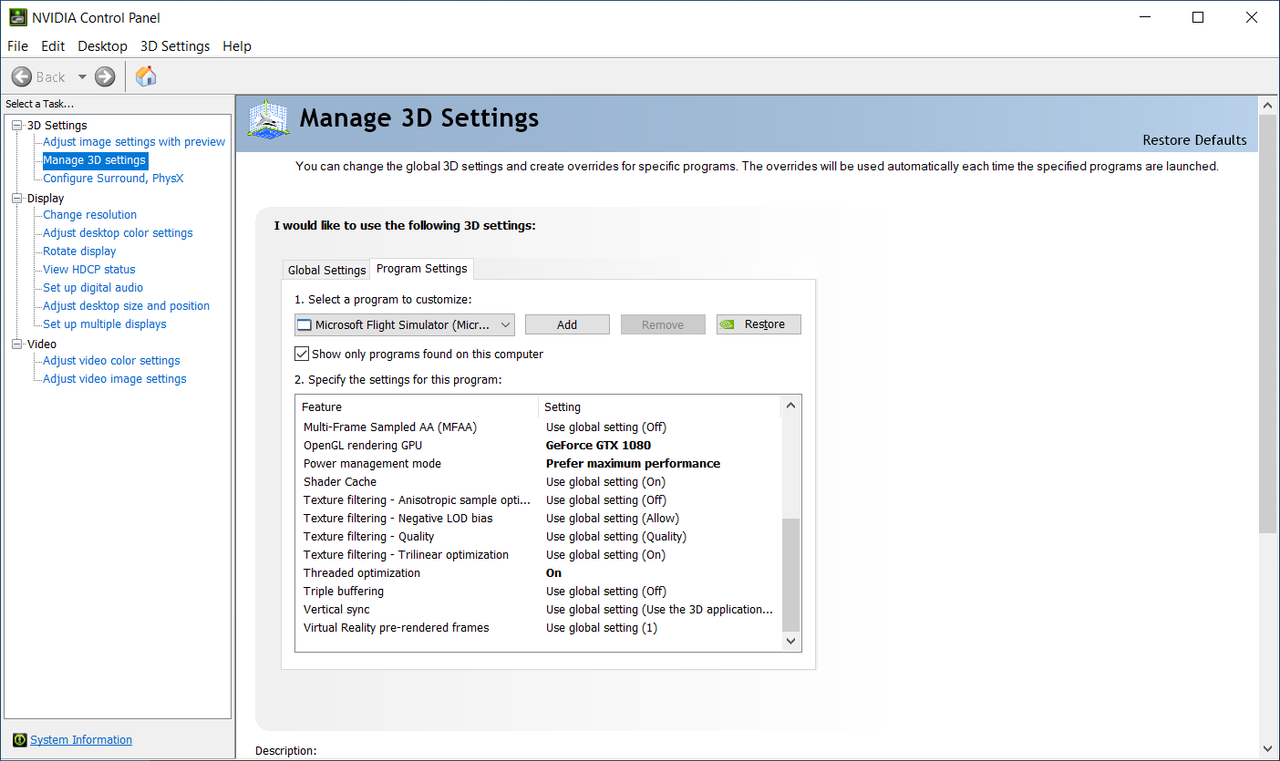1280x761 pixels.
Task: Toggle Show only programs found checkbox
Action: click(301, 354)
